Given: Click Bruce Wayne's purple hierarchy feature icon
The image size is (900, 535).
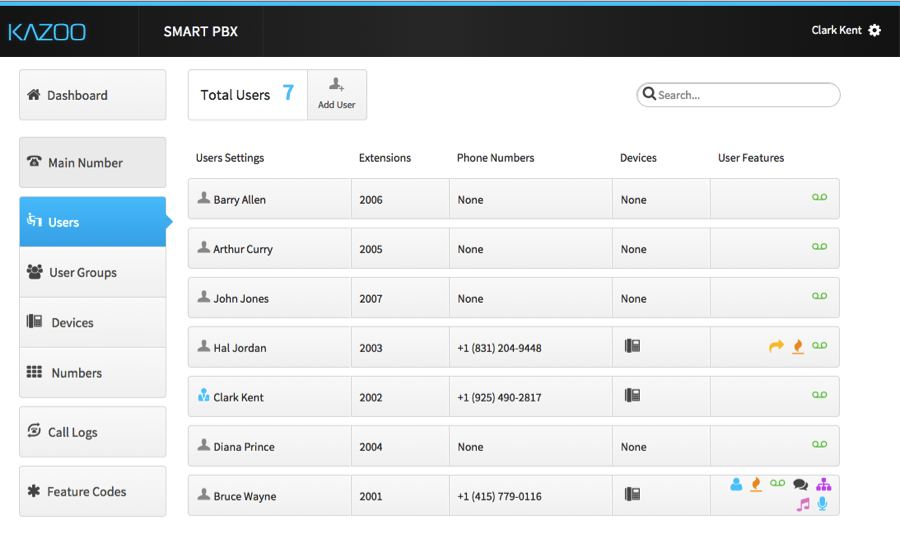Looking at the screenshot, I should [x=824, y=484].
